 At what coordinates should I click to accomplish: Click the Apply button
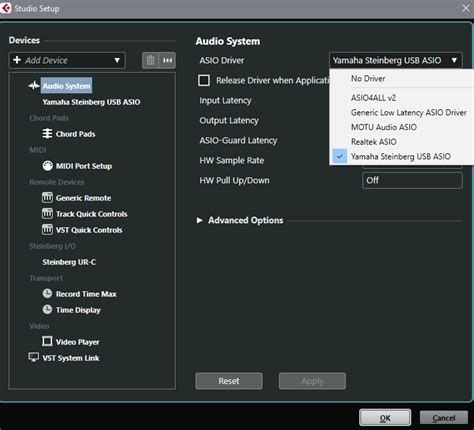[312, 381]
